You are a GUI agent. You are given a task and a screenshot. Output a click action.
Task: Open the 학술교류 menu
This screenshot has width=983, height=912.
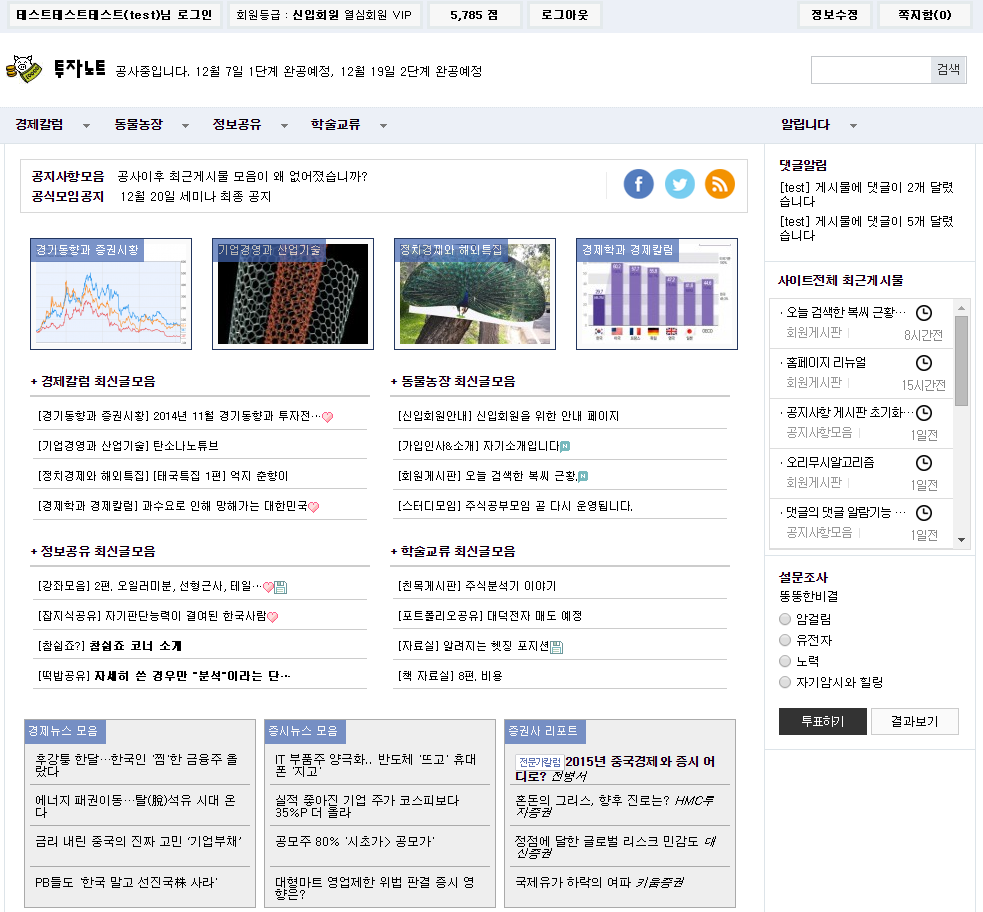tap(335, 125)
